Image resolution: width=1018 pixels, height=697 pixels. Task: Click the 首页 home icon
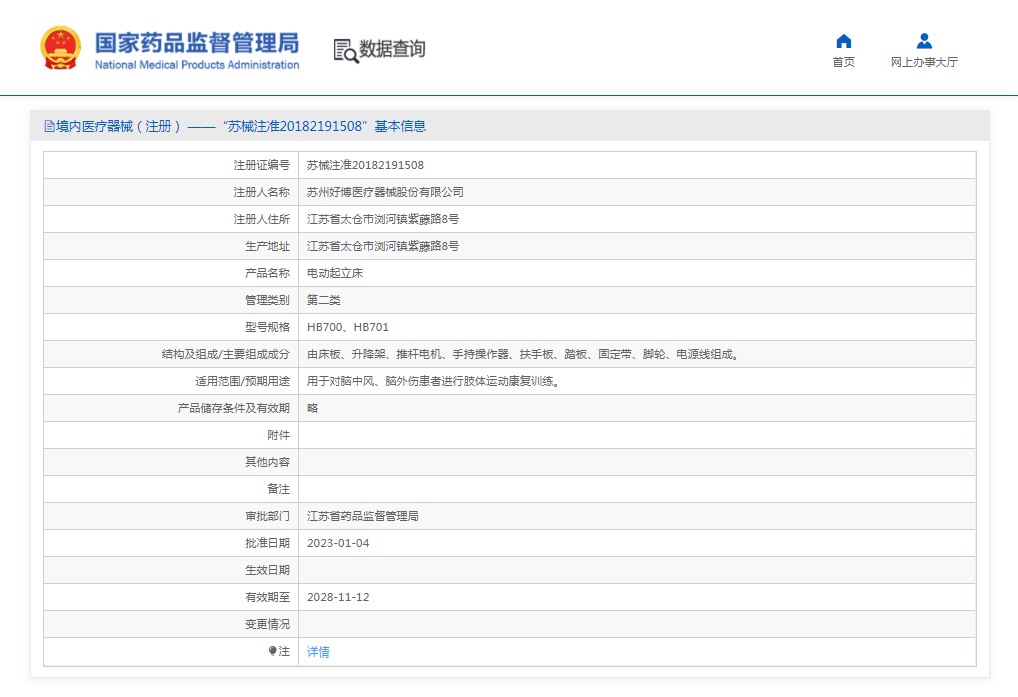[x=843, y=39]
